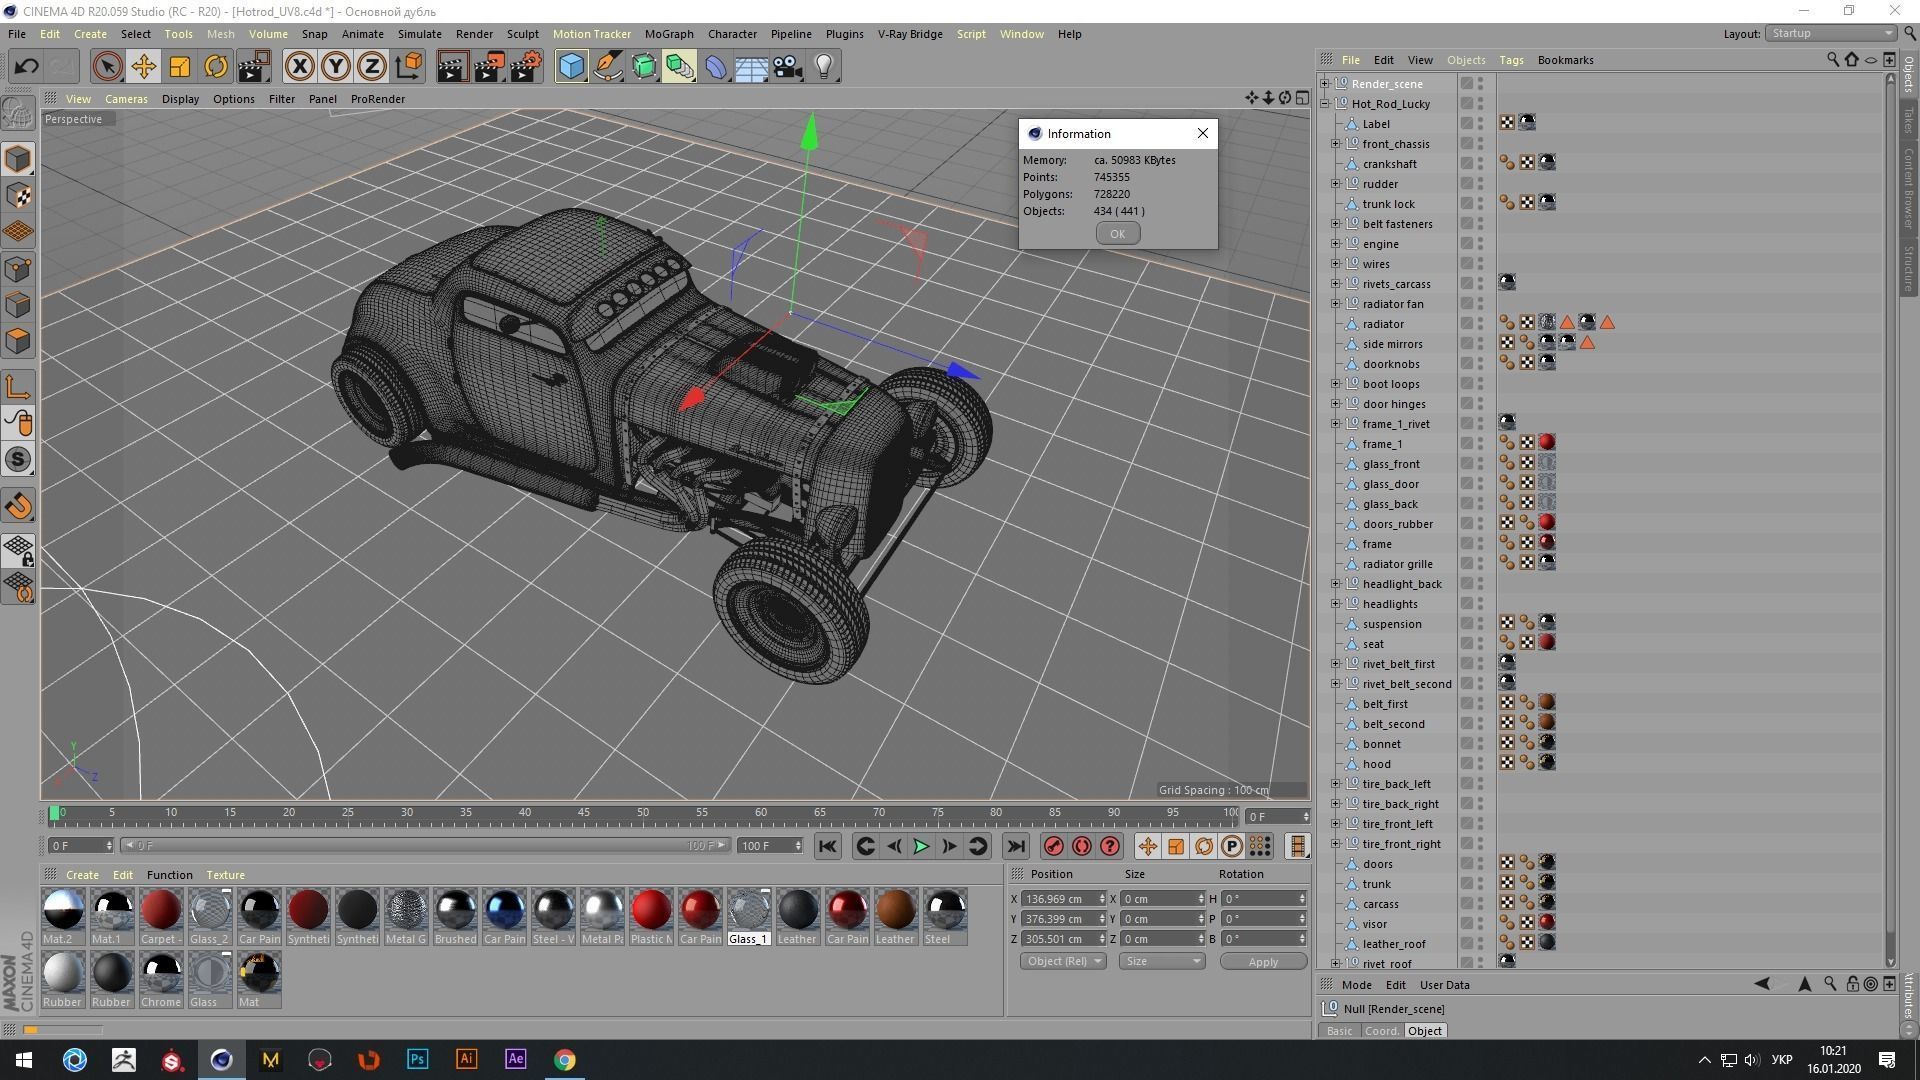Click the coordinate system icon
The width and height of the screenshot is (1920, 1080).
(x=408, y=67)
